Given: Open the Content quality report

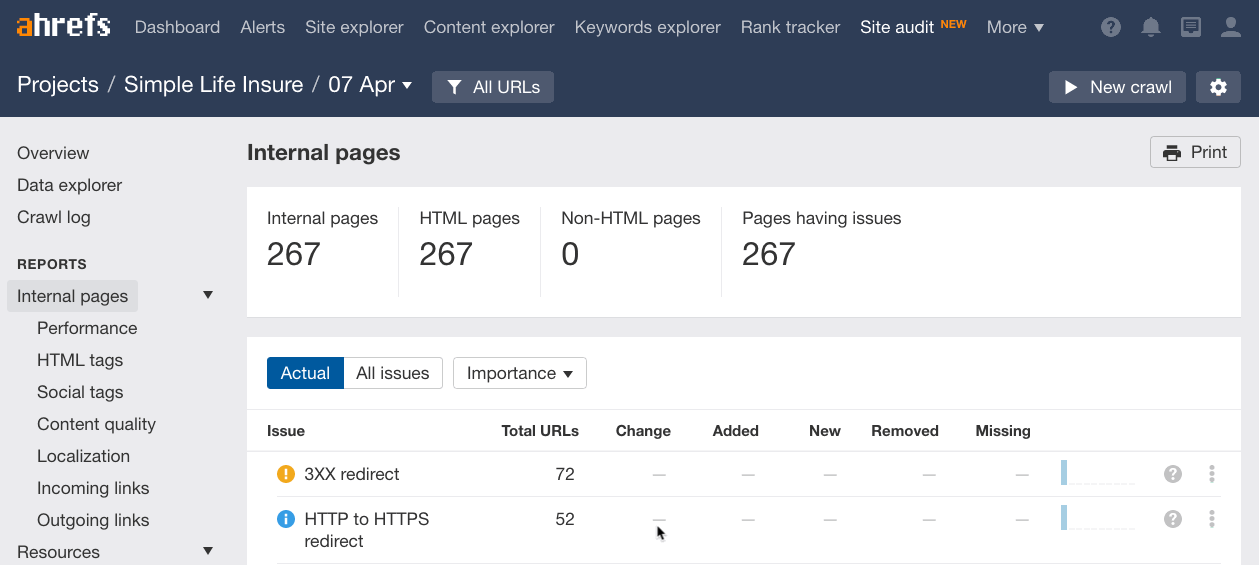Looking at the screenshot, I should click(96, 424).
